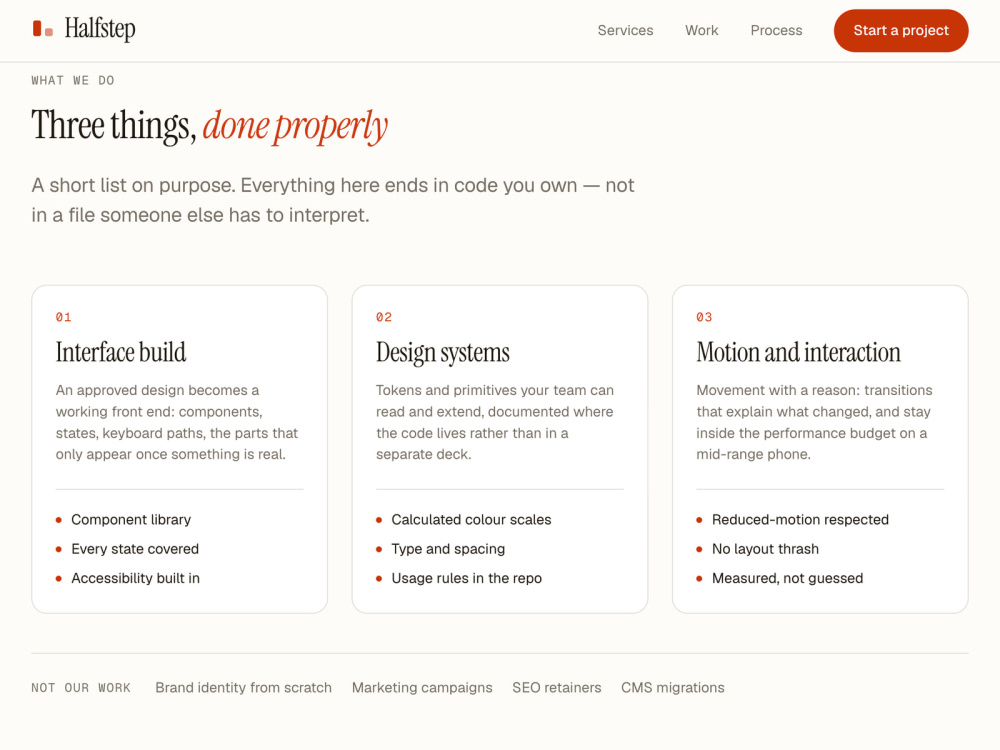Click 'Brand identity from scratch' text
Image resolution: width=1000 pixels, height=750 pixels.
click(x=244, y=688)
